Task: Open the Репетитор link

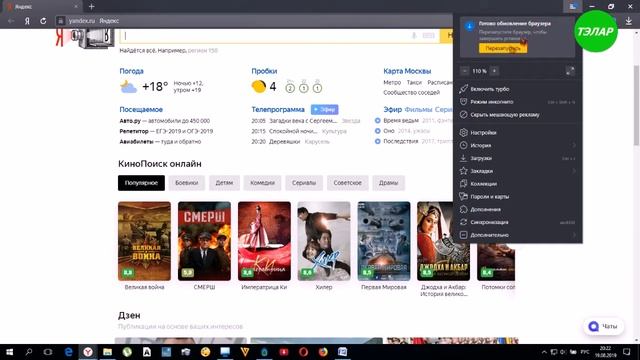Action: coord(134,131)
